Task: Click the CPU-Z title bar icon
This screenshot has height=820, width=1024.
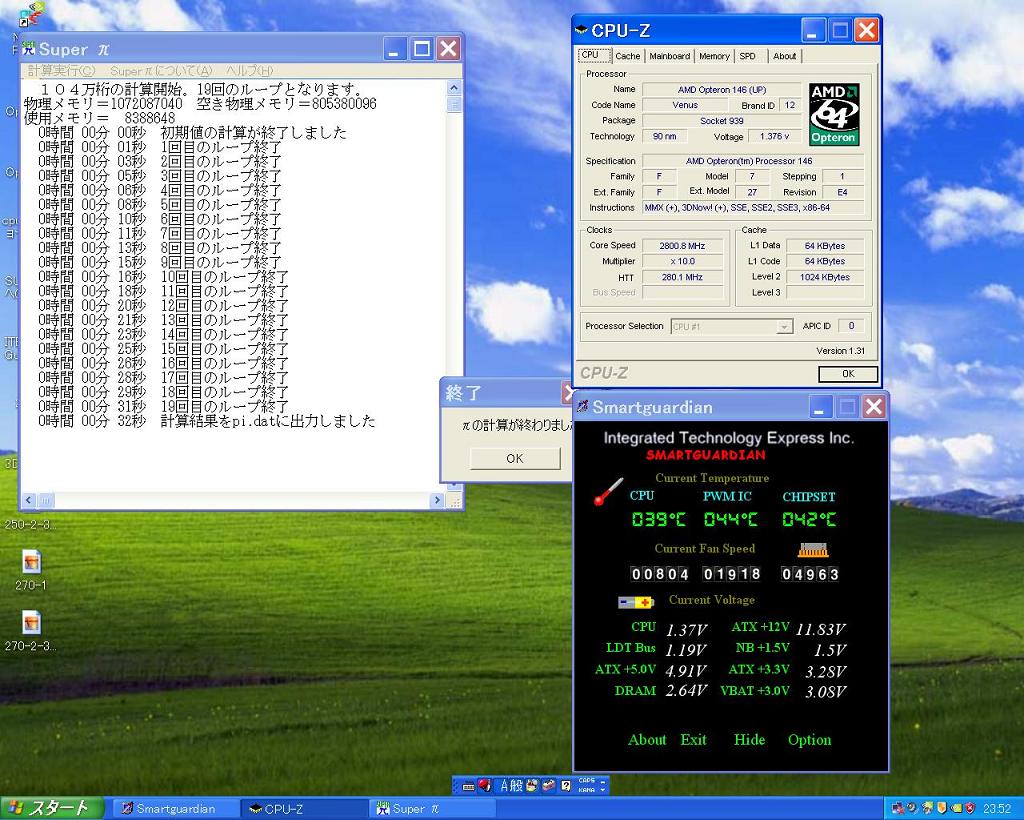Action: (581, 30)
